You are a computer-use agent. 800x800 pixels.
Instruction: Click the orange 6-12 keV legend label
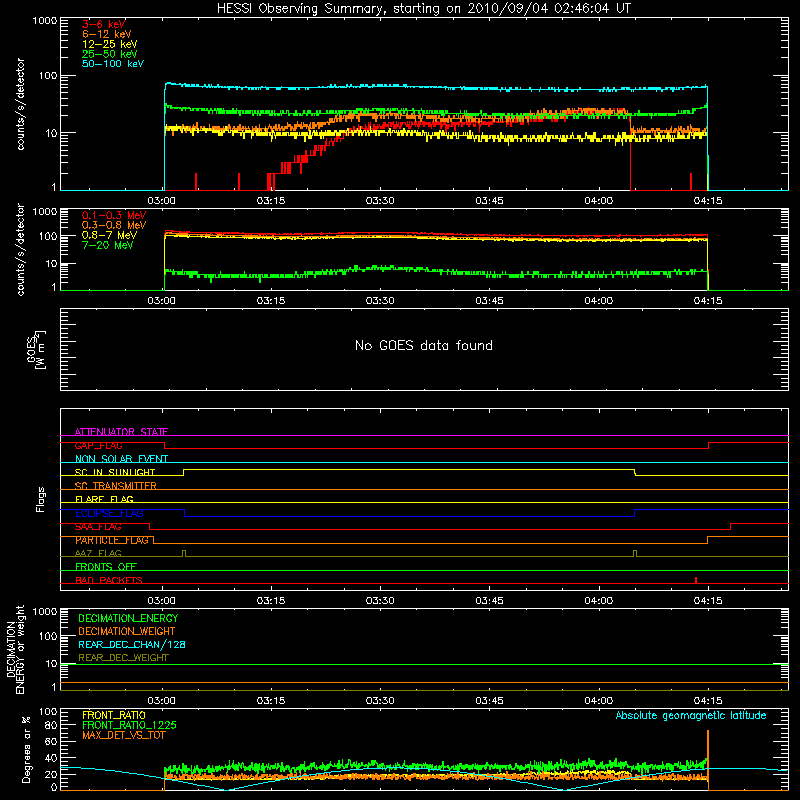coord(107,34)
